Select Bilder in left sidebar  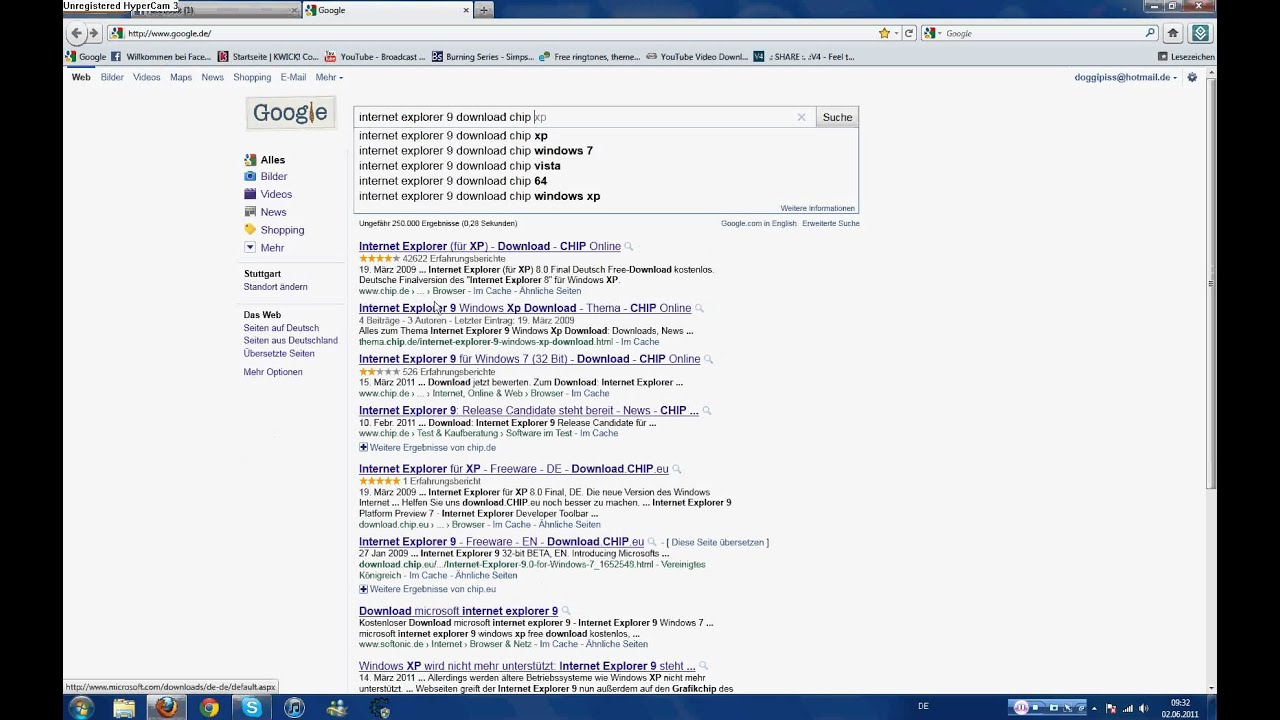(x=266, y=177)
